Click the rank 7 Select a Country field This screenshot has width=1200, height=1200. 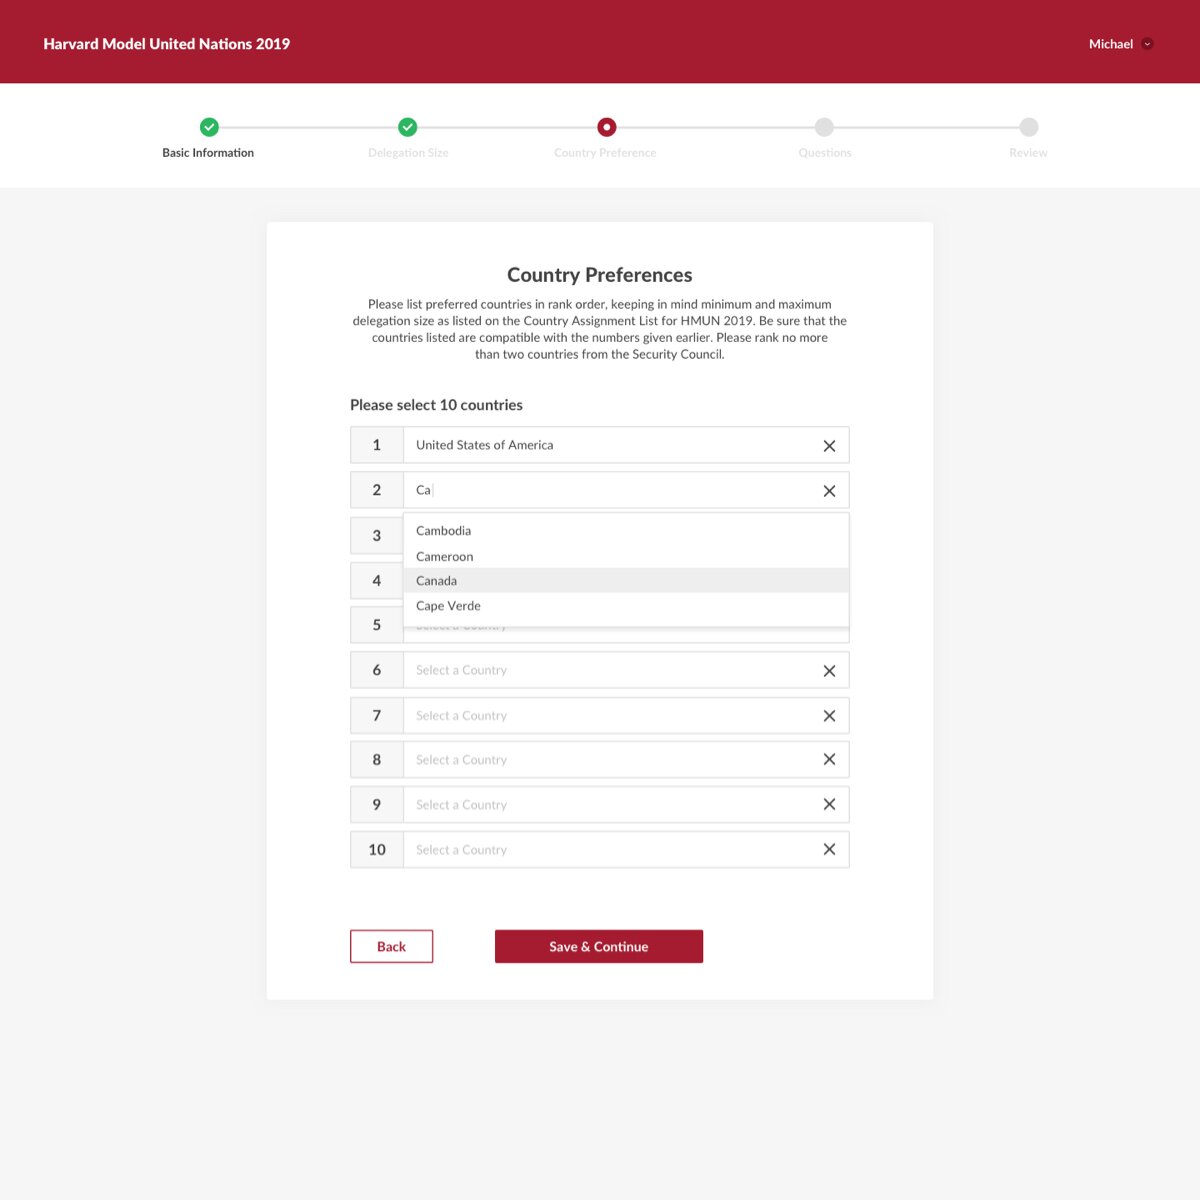click(600, 715)
